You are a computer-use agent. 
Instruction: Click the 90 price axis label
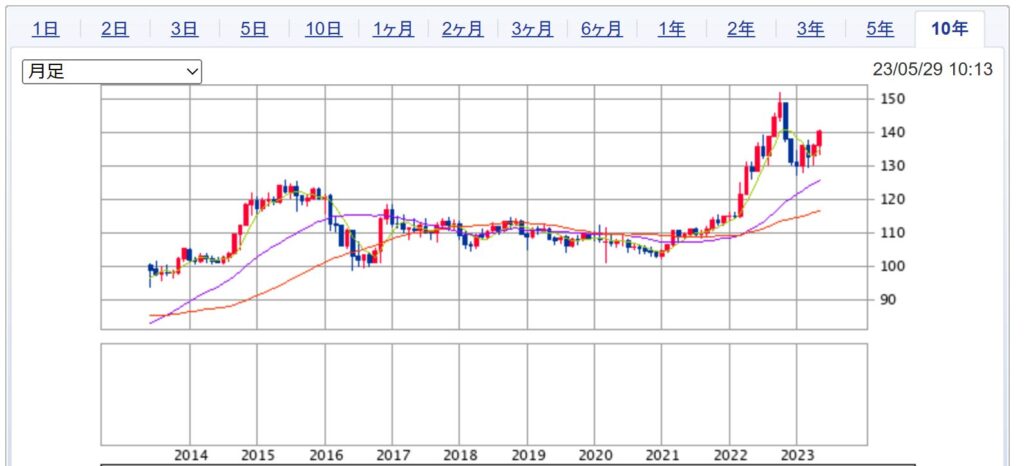[x=888, y=300]
